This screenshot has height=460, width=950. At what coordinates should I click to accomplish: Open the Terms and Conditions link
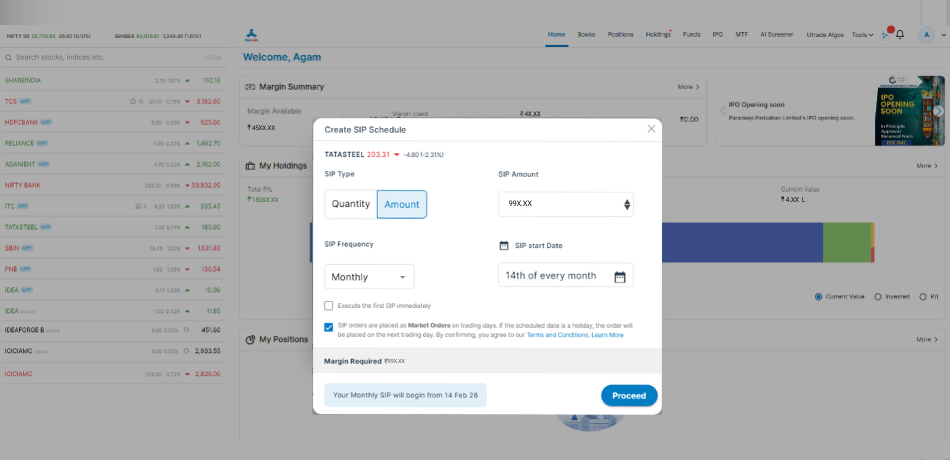557,335
